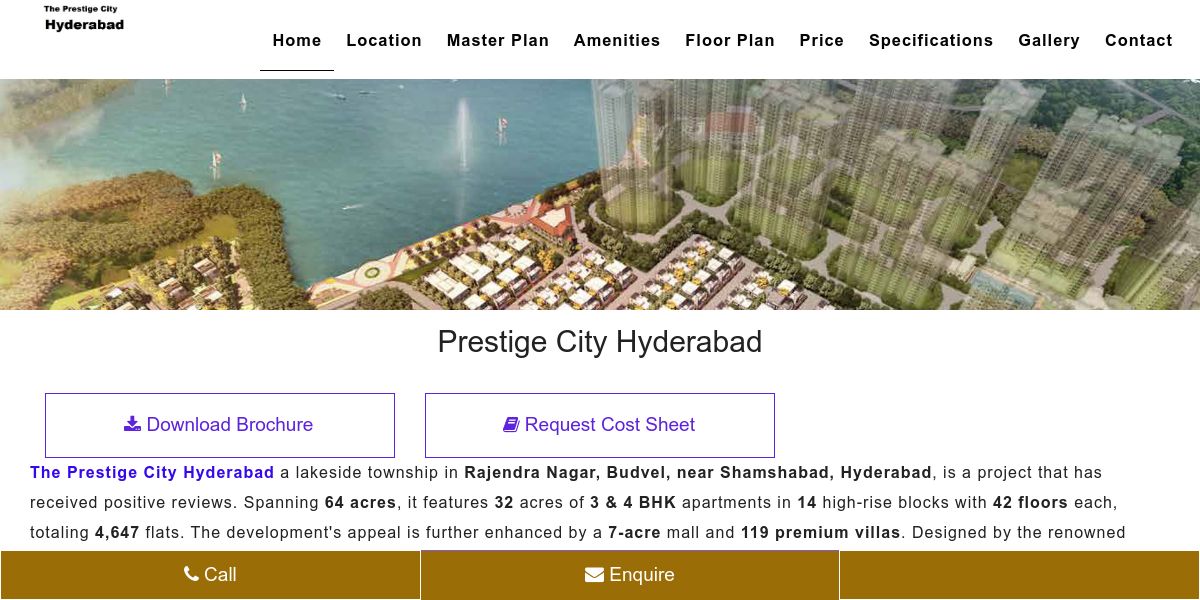Image resolution: width=1200 pixels, height=600 pixels.
Task: Open the Gallery page
Action: (1049, 40)
